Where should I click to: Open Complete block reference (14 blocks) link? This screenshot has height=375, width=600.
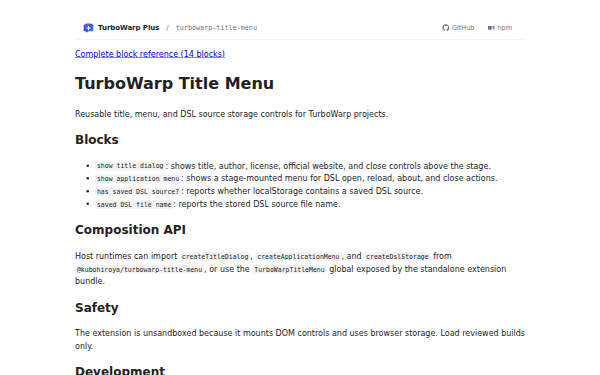[x=150, y=54]
